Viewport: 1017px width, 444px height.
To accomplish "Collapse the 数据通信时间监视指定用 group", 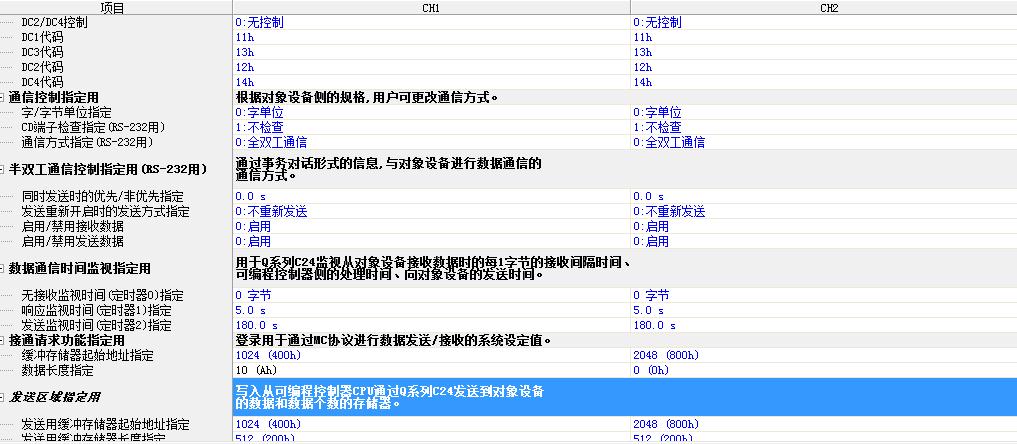I will (4, 268).
